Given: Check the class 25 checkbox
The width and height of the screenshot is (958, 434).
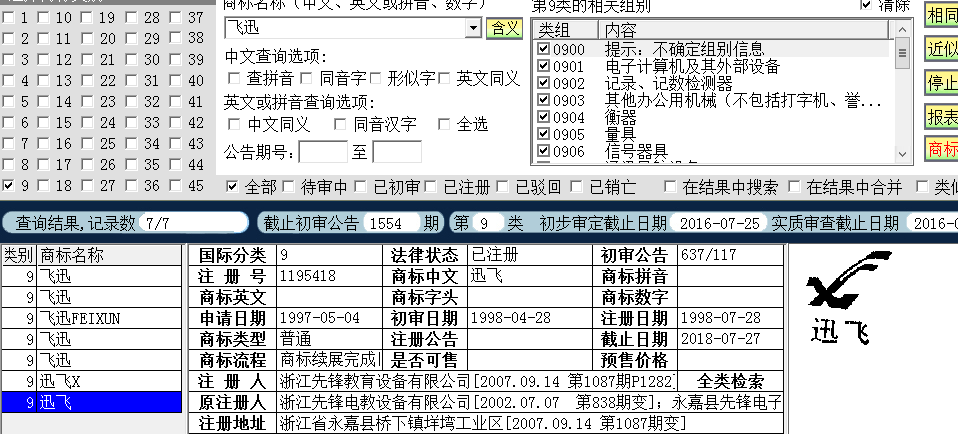Looking at the screenshot, I should click(88, 144).
